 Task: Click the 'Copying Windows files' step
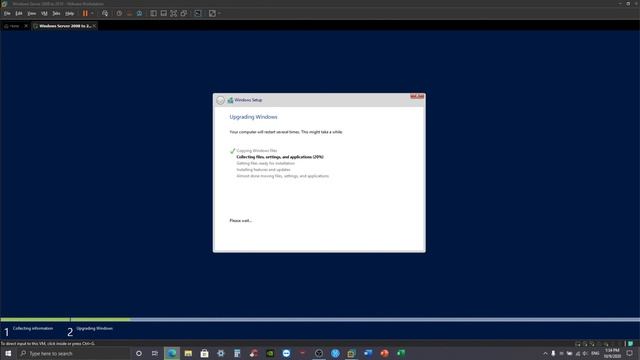point(257,151)
